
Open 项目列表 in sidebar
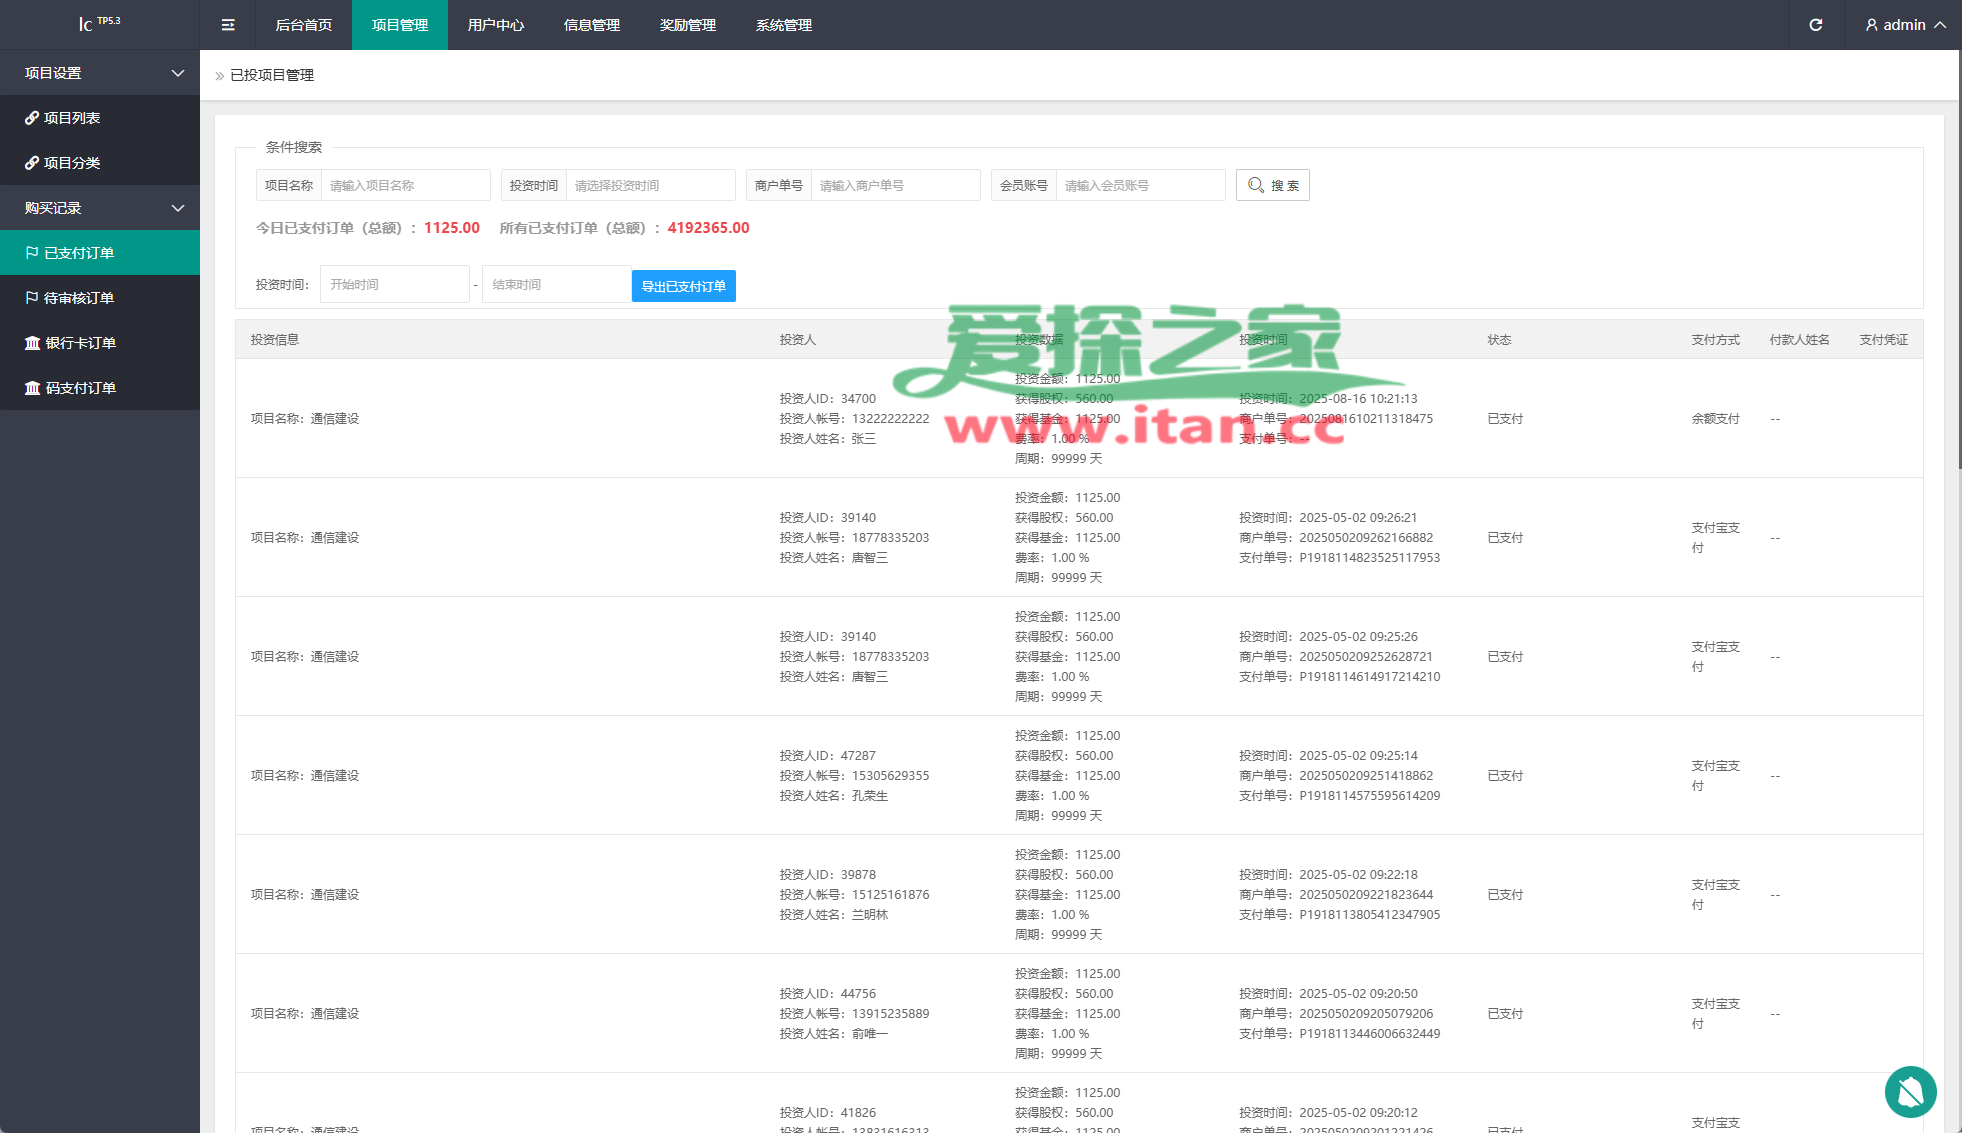[x=100, y=118]
